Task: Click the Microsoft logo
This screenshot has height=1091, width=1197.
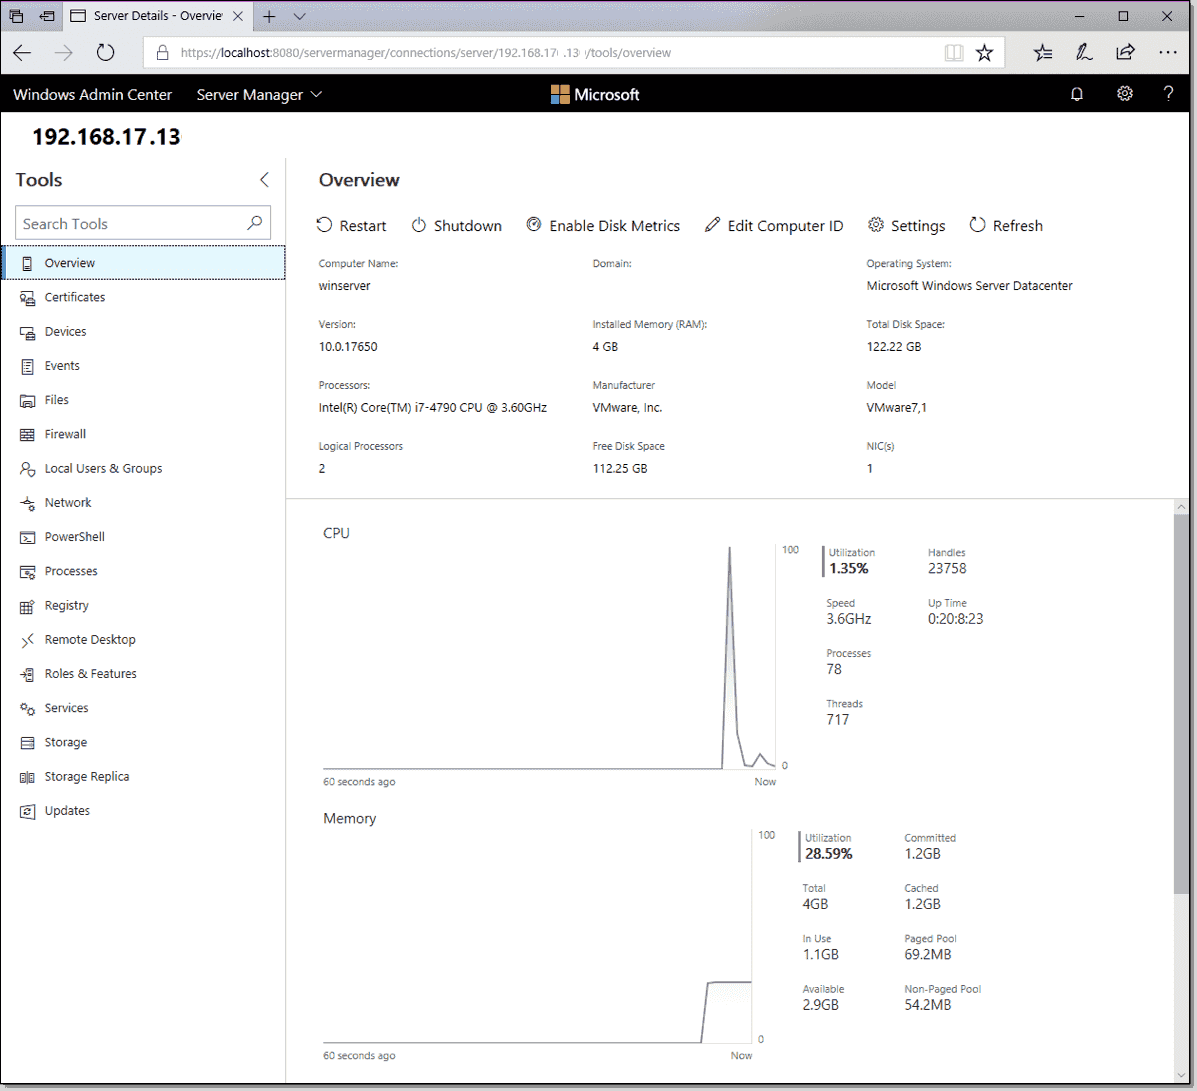Action: pyautogui.click(x=595, y=95)
